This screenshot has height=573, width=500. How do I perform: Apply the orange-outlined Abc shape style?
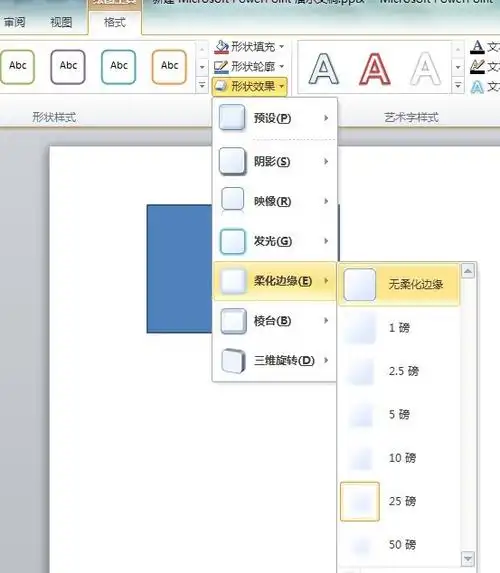[169, 67]
